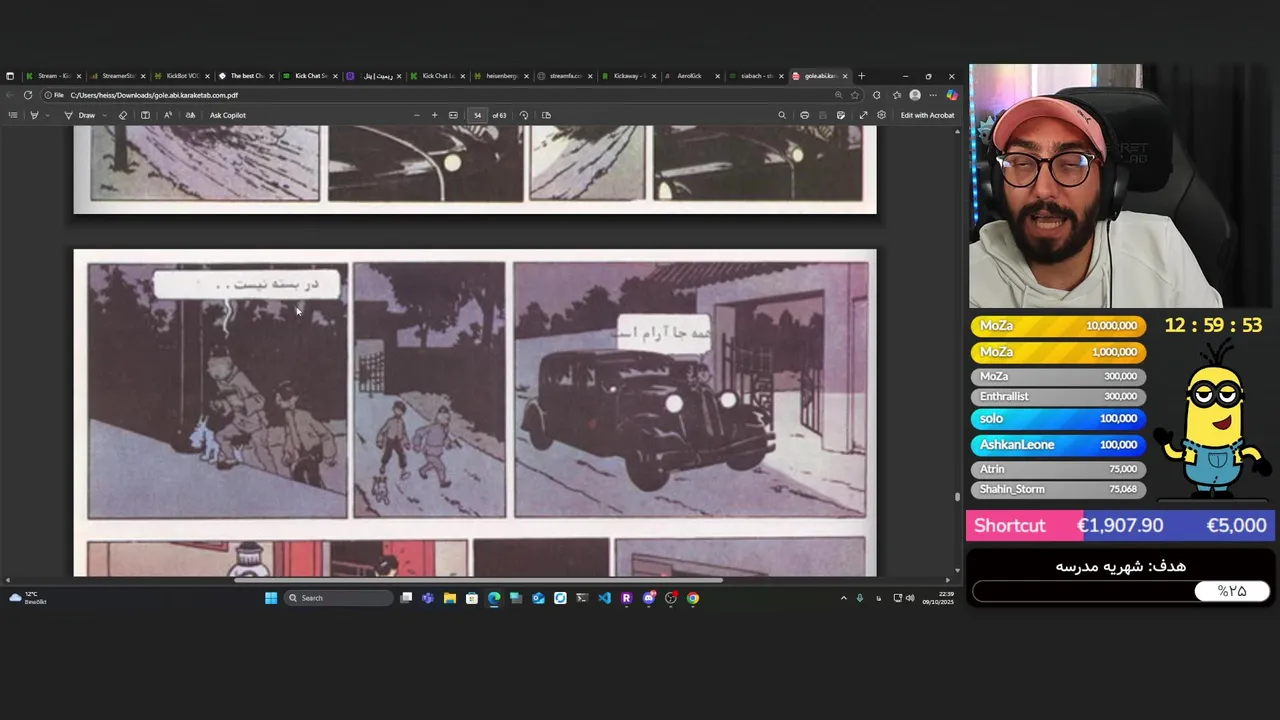Click the comic panel with black car
This screenshot has width=1280, height=720.
click(x=690, y=390)
